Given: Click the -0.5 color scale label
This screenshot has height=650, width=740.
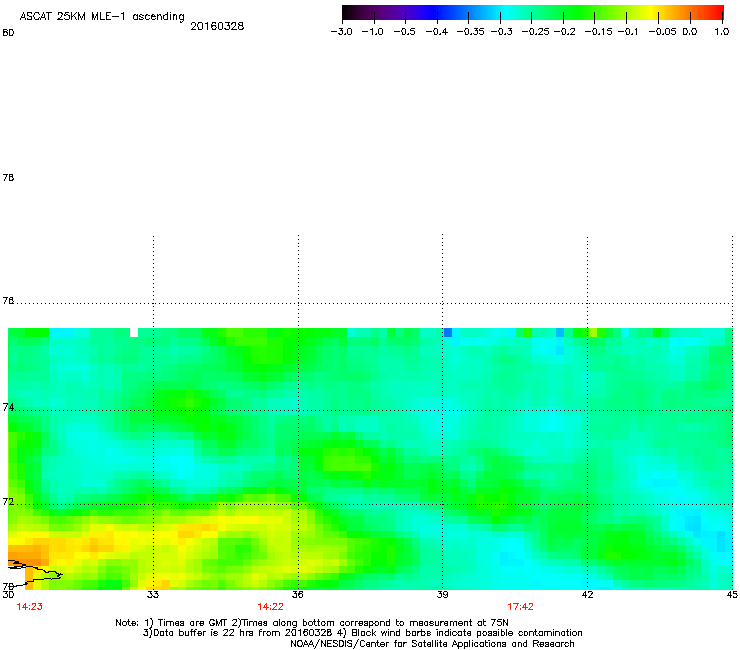Looking at the screenshot, I should (x=404, y=32).
